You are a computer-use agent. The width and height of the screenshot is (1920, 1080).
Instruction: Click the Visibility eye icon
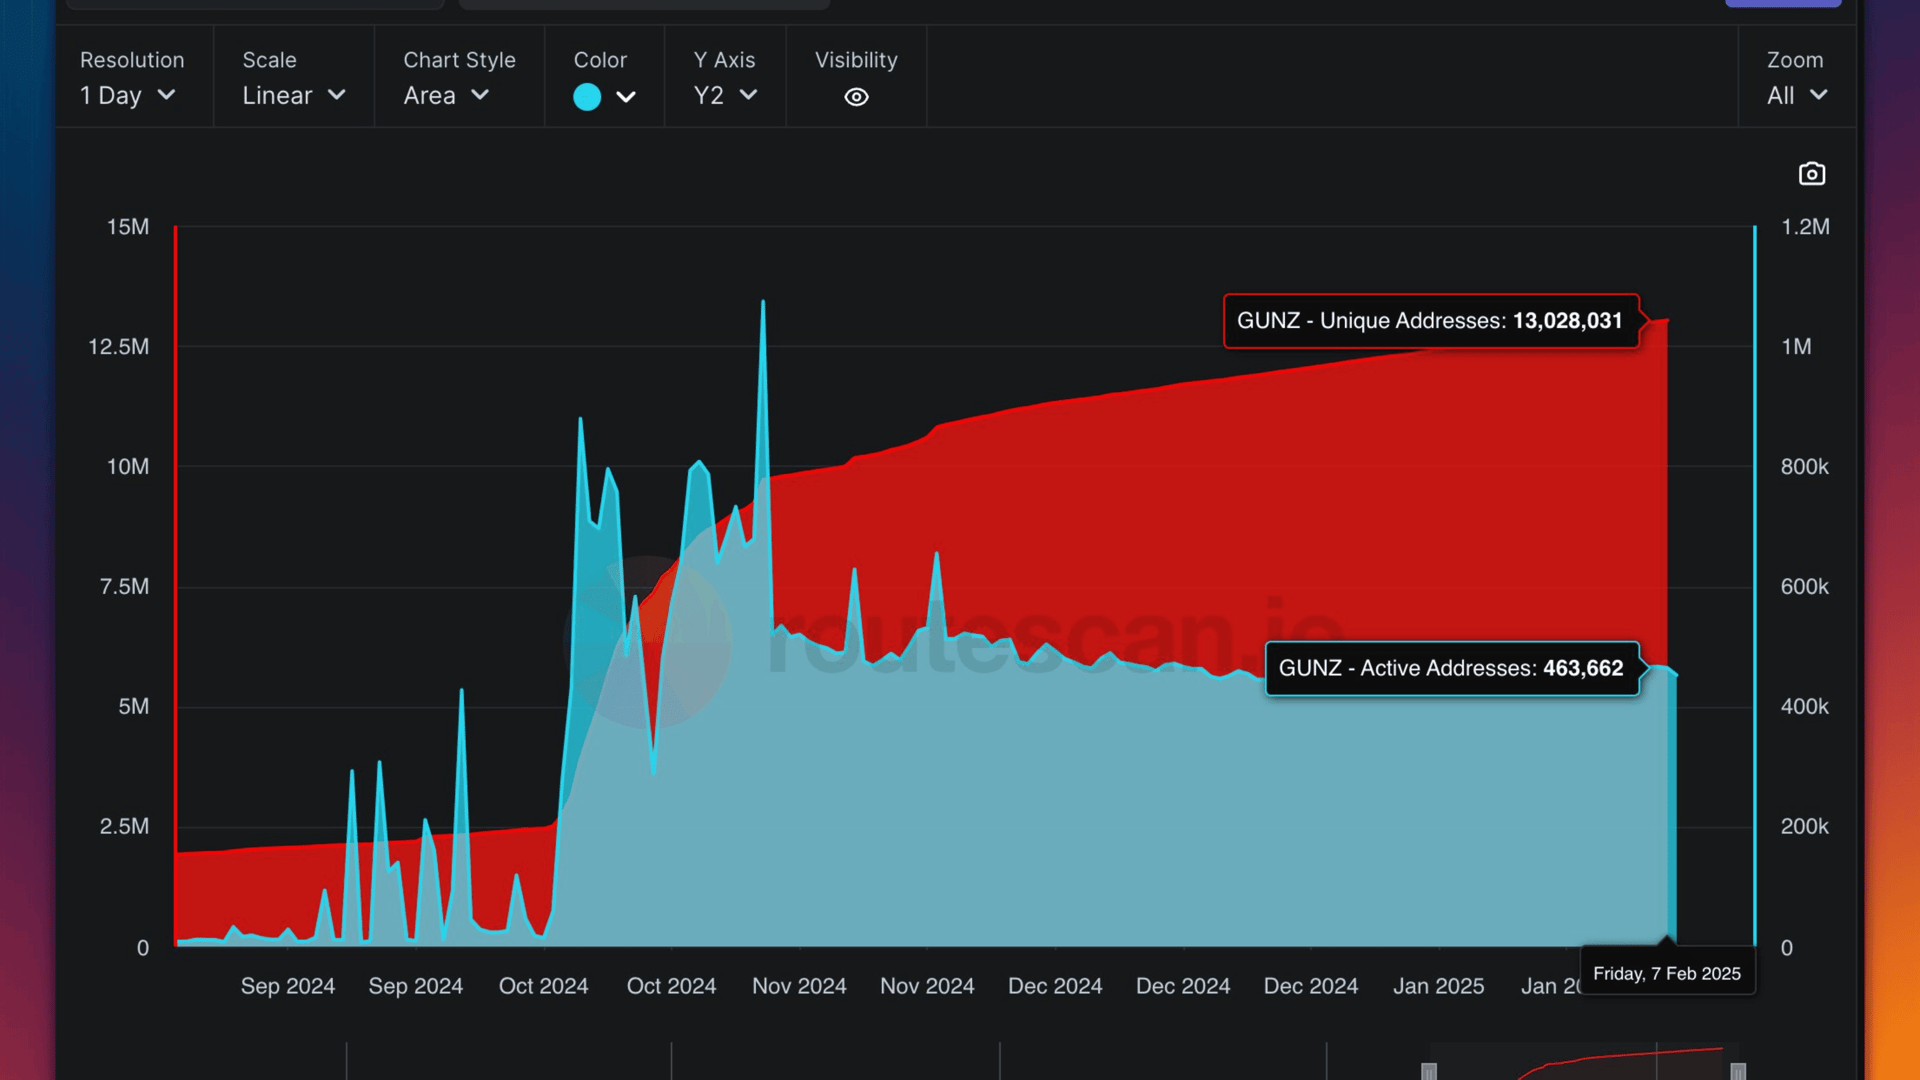pos(856,96)
